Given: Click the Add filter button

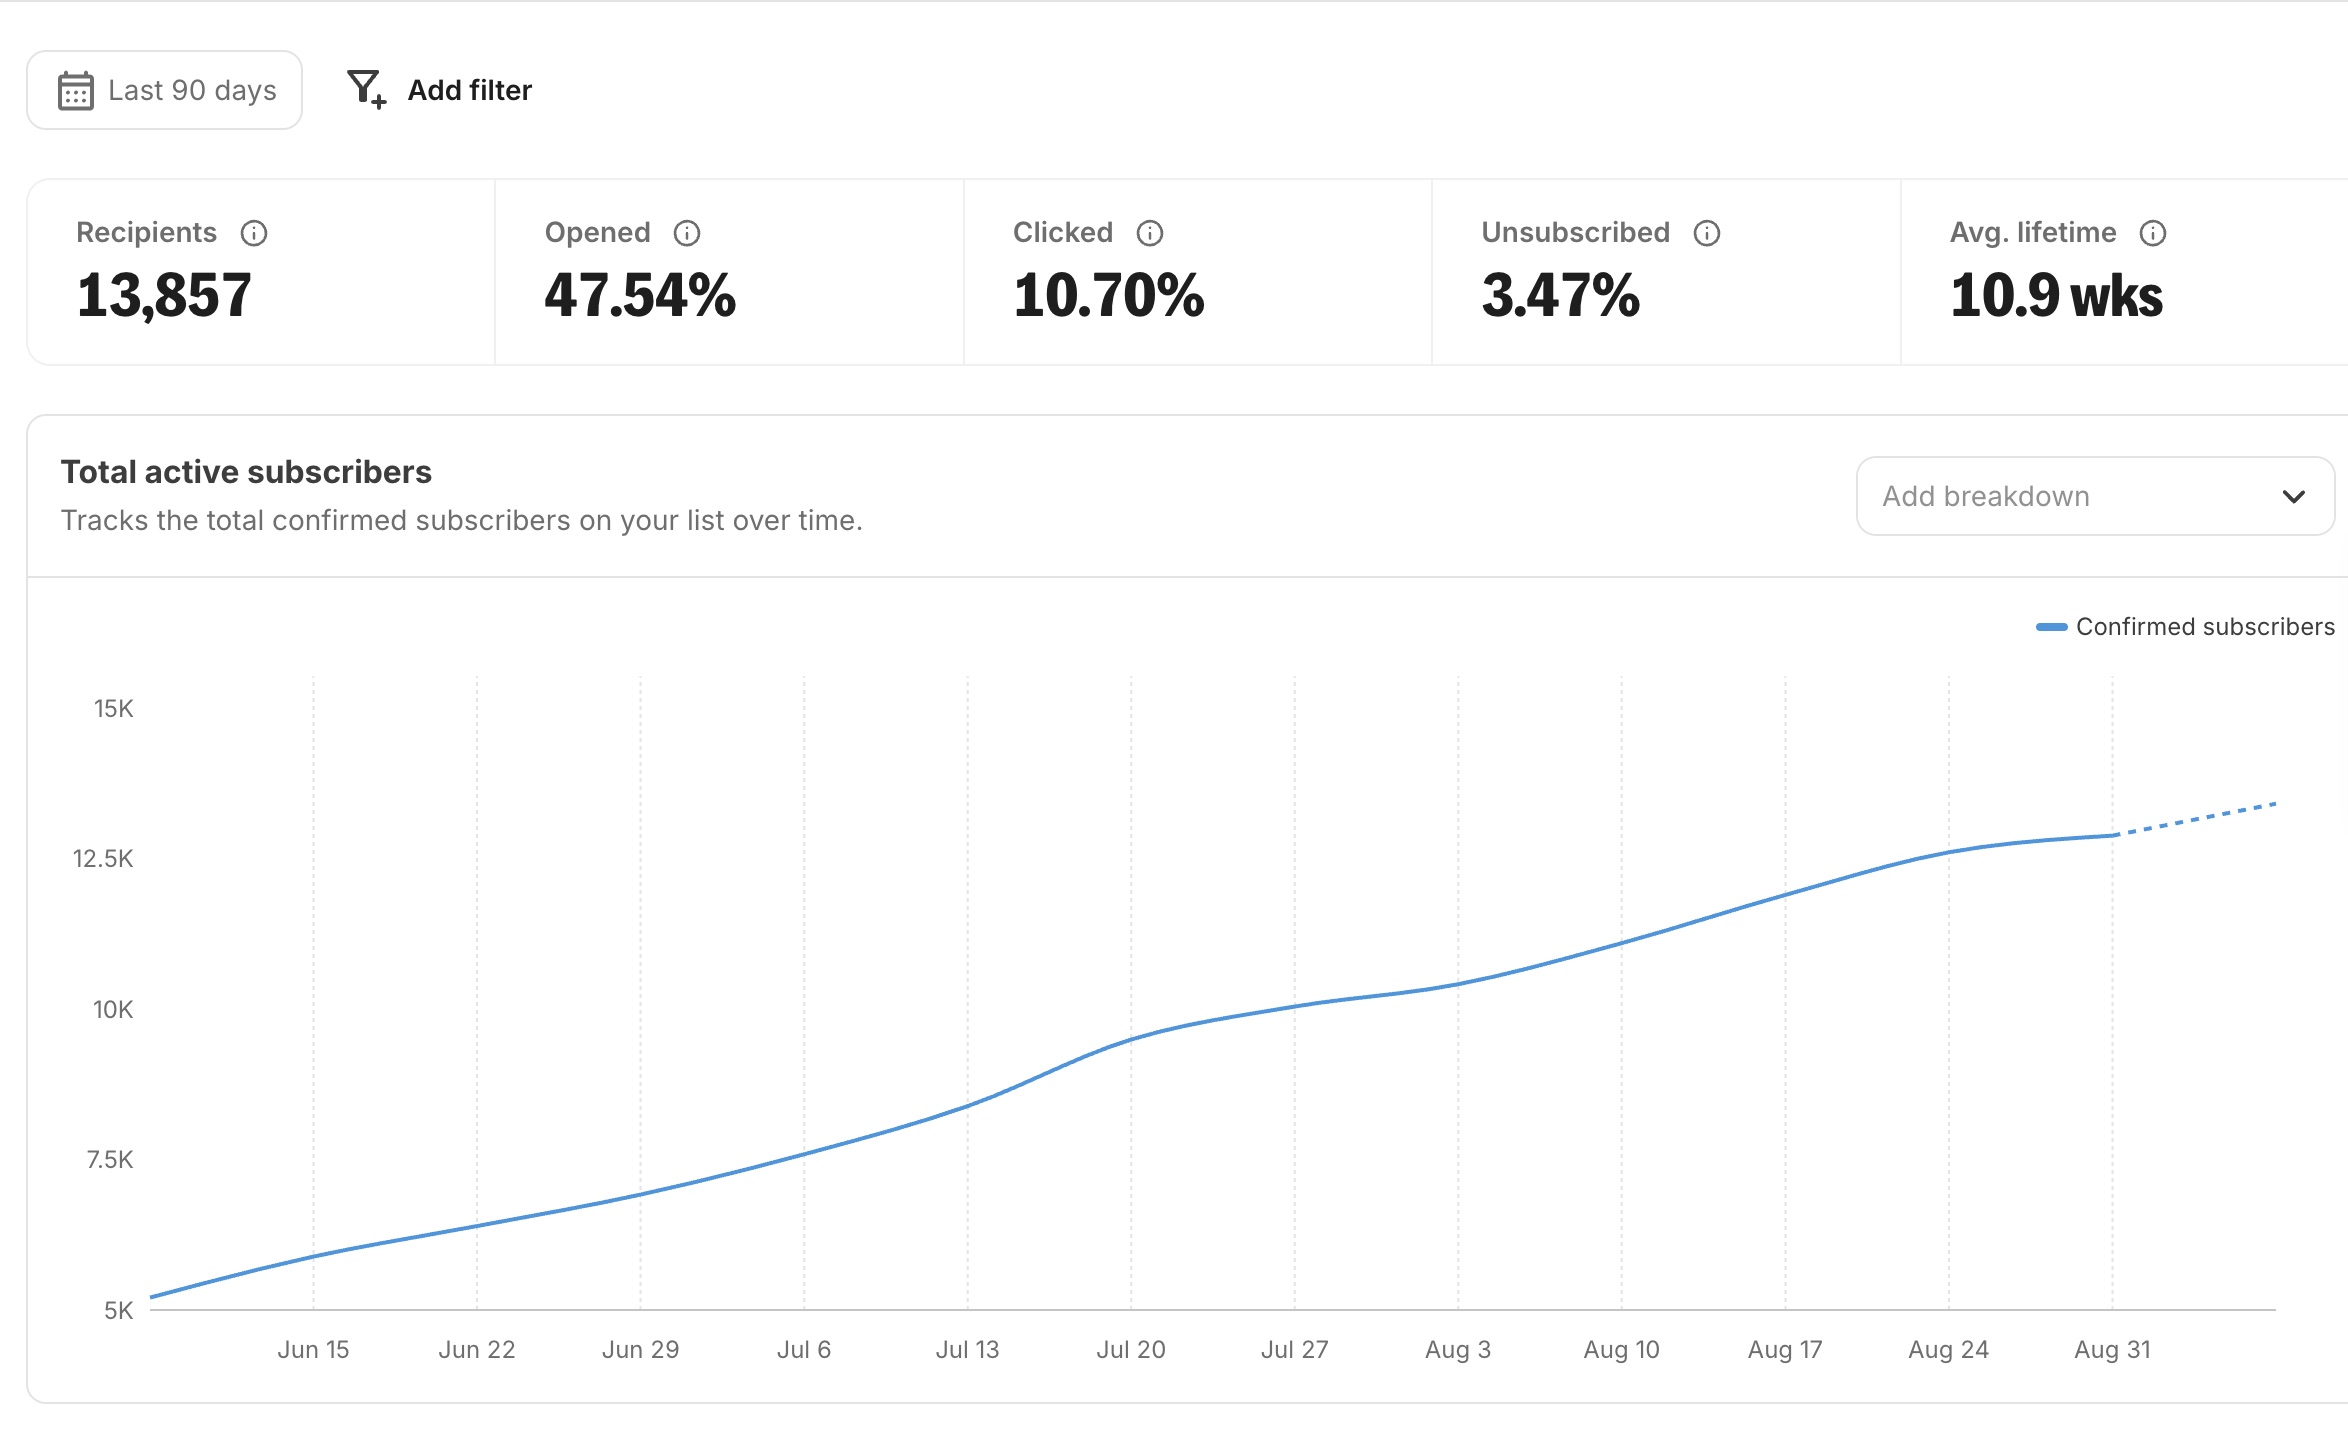Looking at the screenshot, I should (440, 90).
